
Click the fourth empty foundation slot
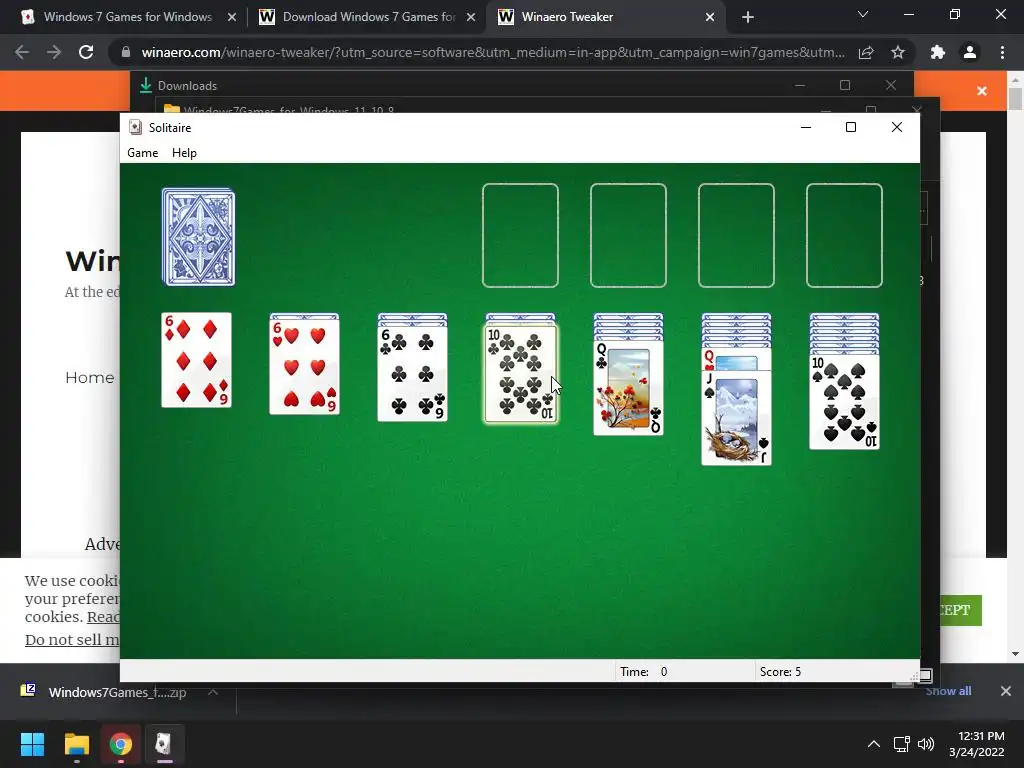point(844,235)
